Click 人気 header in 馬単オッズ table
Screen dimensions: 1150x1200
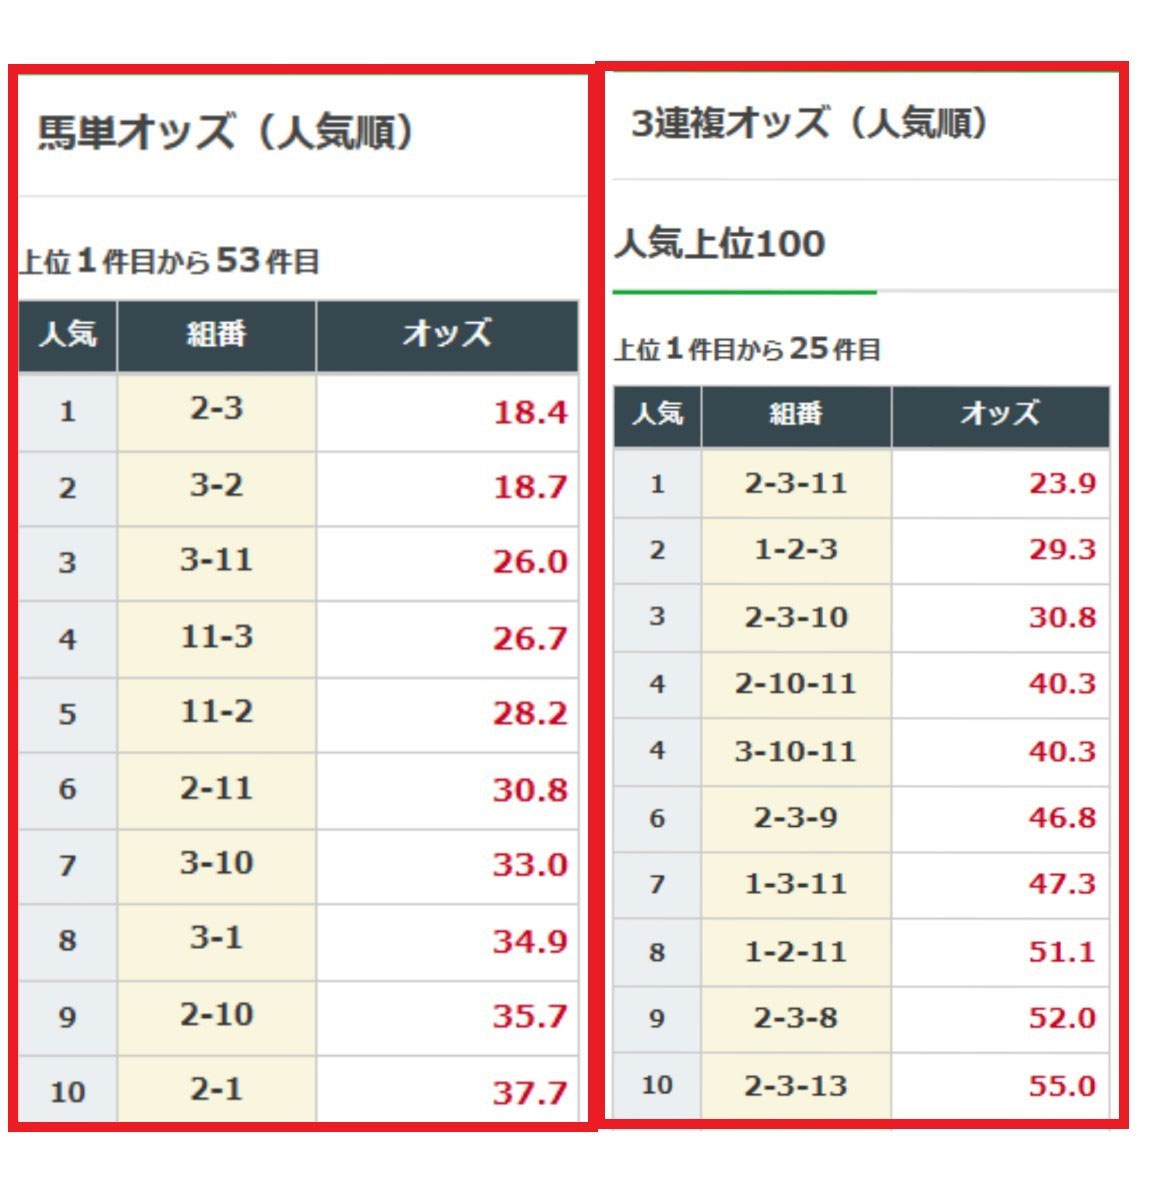[67, 335]
